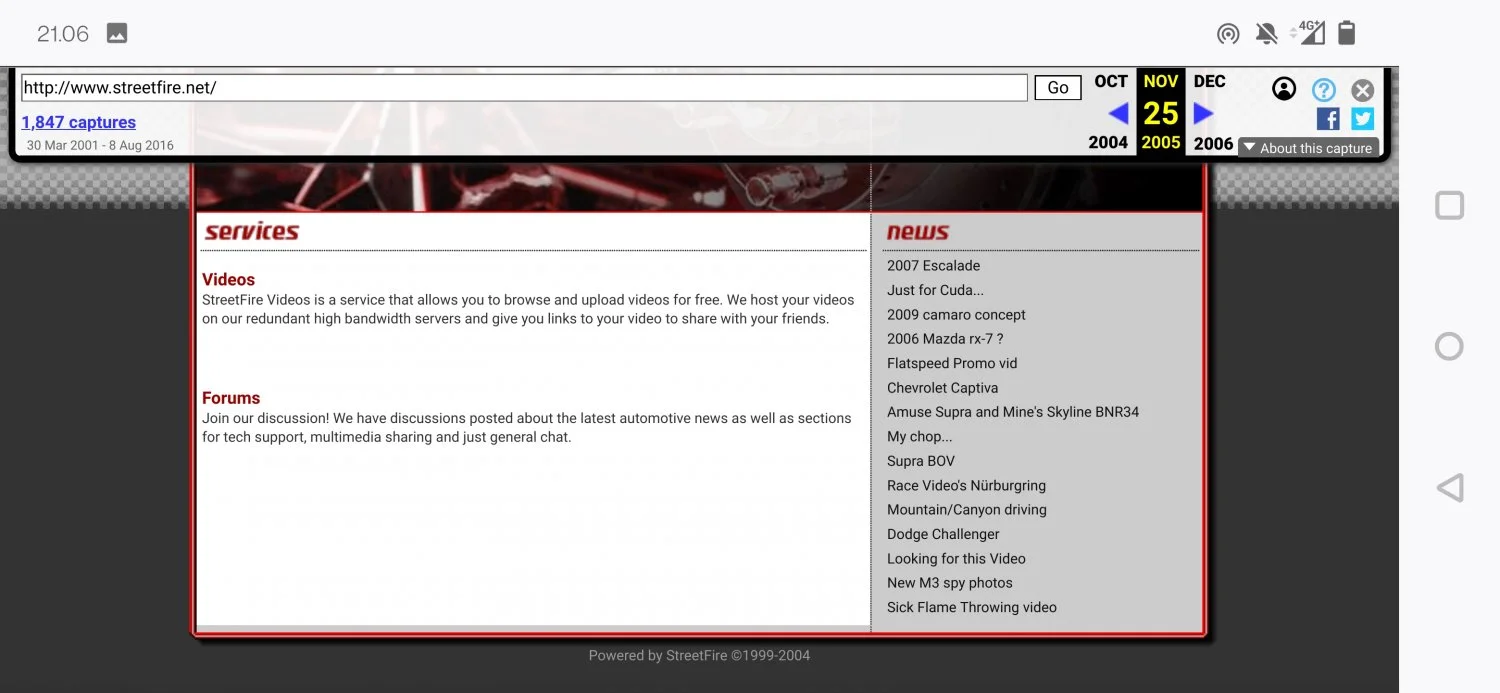Expand the About this capture panel

(x=1309, y=147)
